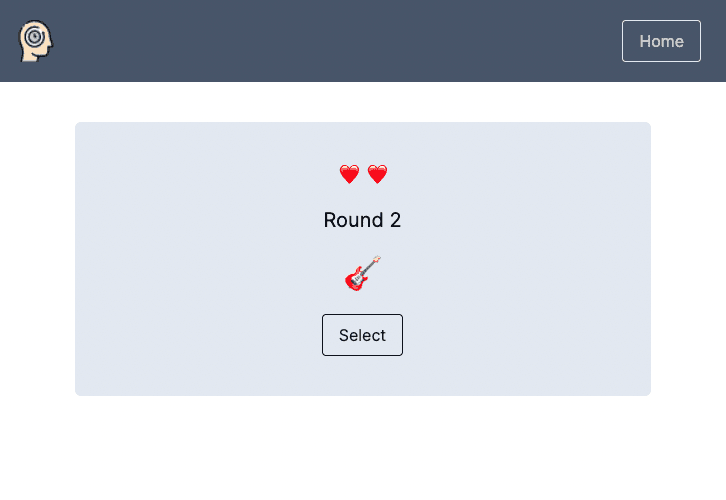Click the memory game head icon
The width and height of the screenshot is (726, 500).
pyautogui.click(x=36, y=41)
